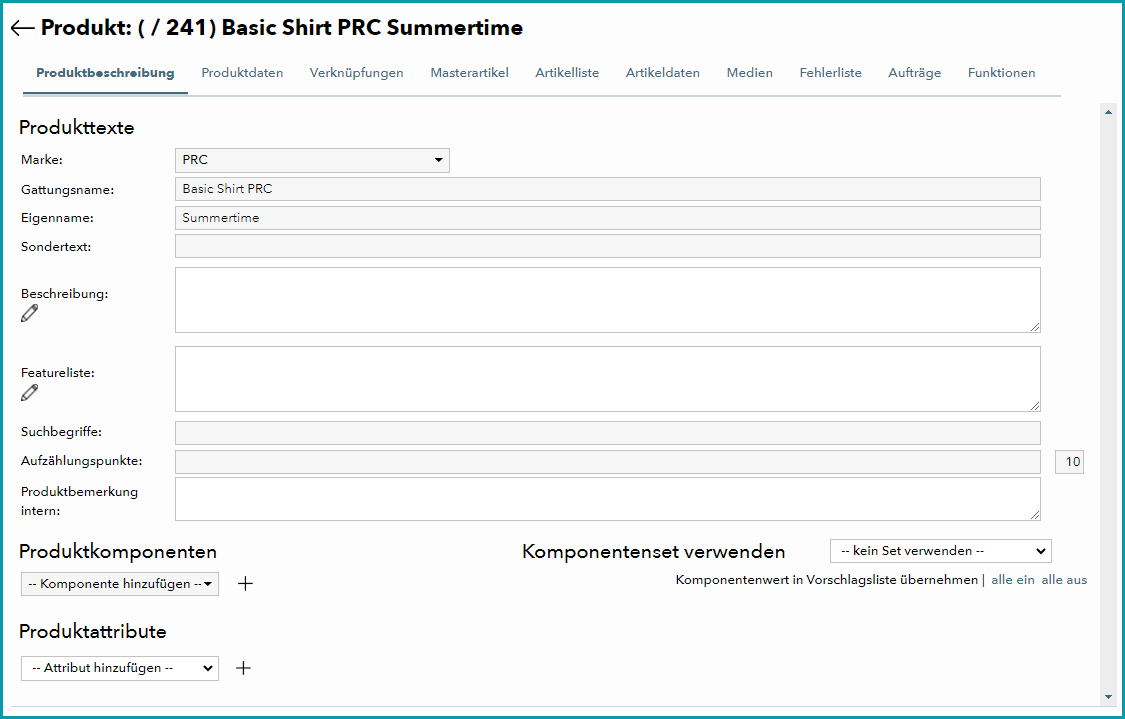Click into the Beschreibung text area
Image resolution: width=1125 pixels, height=719 pixels.
pyautogui.click(x=608, y=300)
